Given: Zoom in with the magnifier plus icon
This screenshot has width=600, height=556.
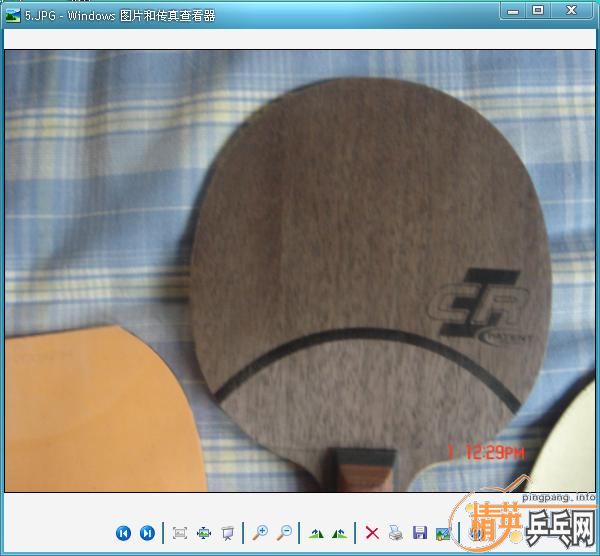Looking at the screenshot, I should [260, 533].
